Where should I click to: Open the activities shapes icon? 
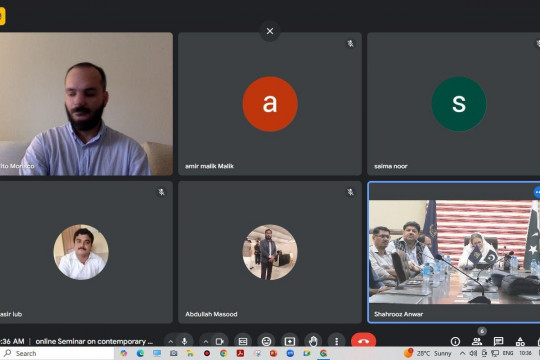[x=520, y=341]
